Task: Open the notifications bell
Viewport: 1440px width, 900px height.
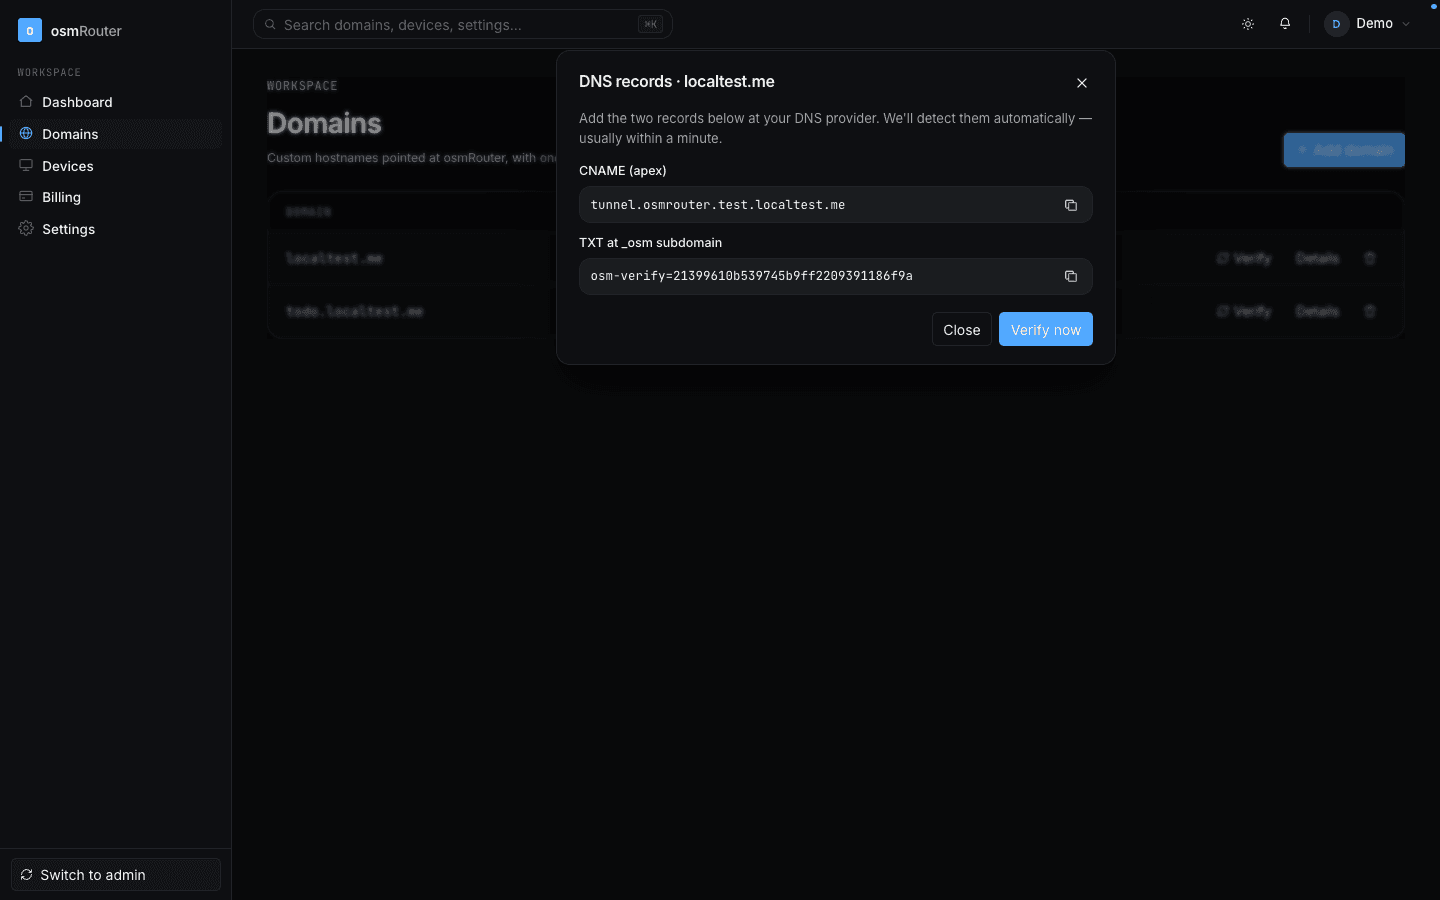Action: pyautogui.click(x=1285, y=24)
